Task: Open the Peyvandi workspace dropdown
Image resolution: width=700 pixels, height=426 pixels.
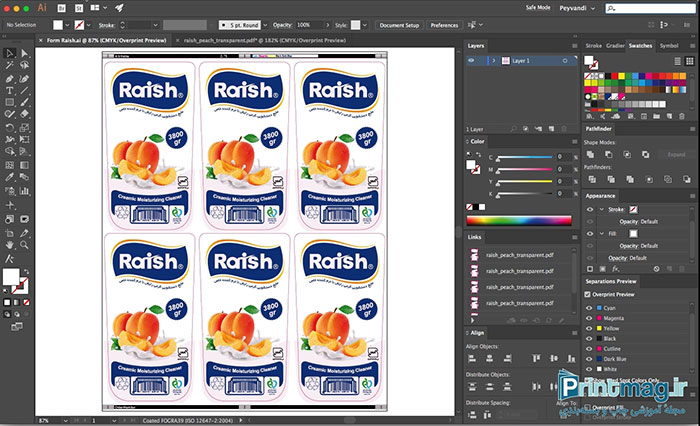Action: coord(577,8)
